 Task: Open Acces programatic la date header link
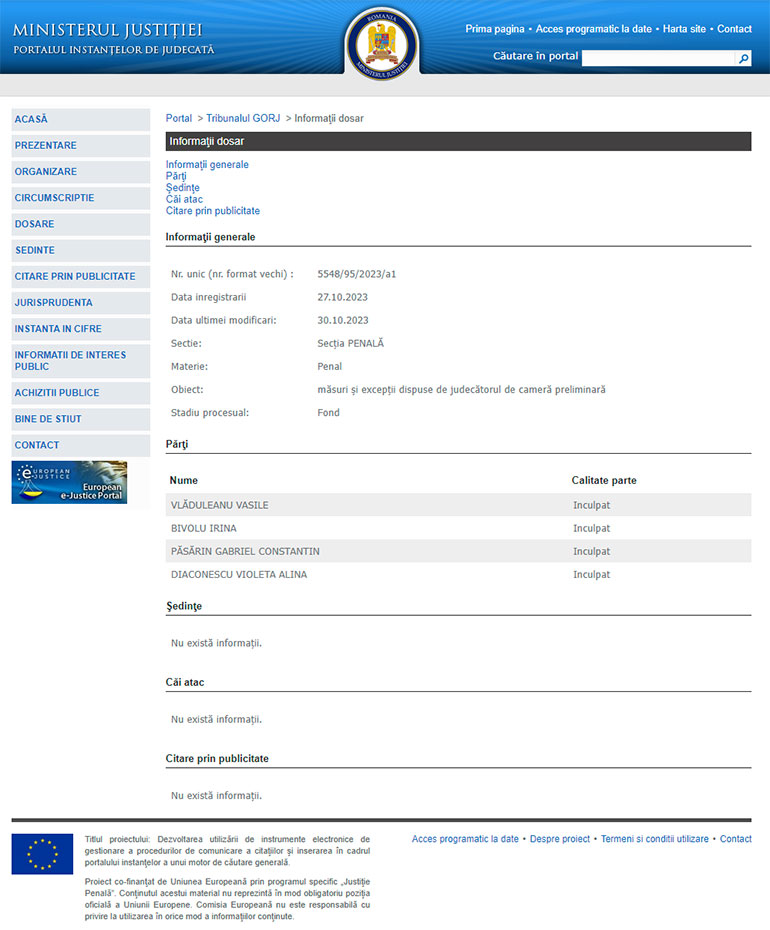(x=593, y=29)
